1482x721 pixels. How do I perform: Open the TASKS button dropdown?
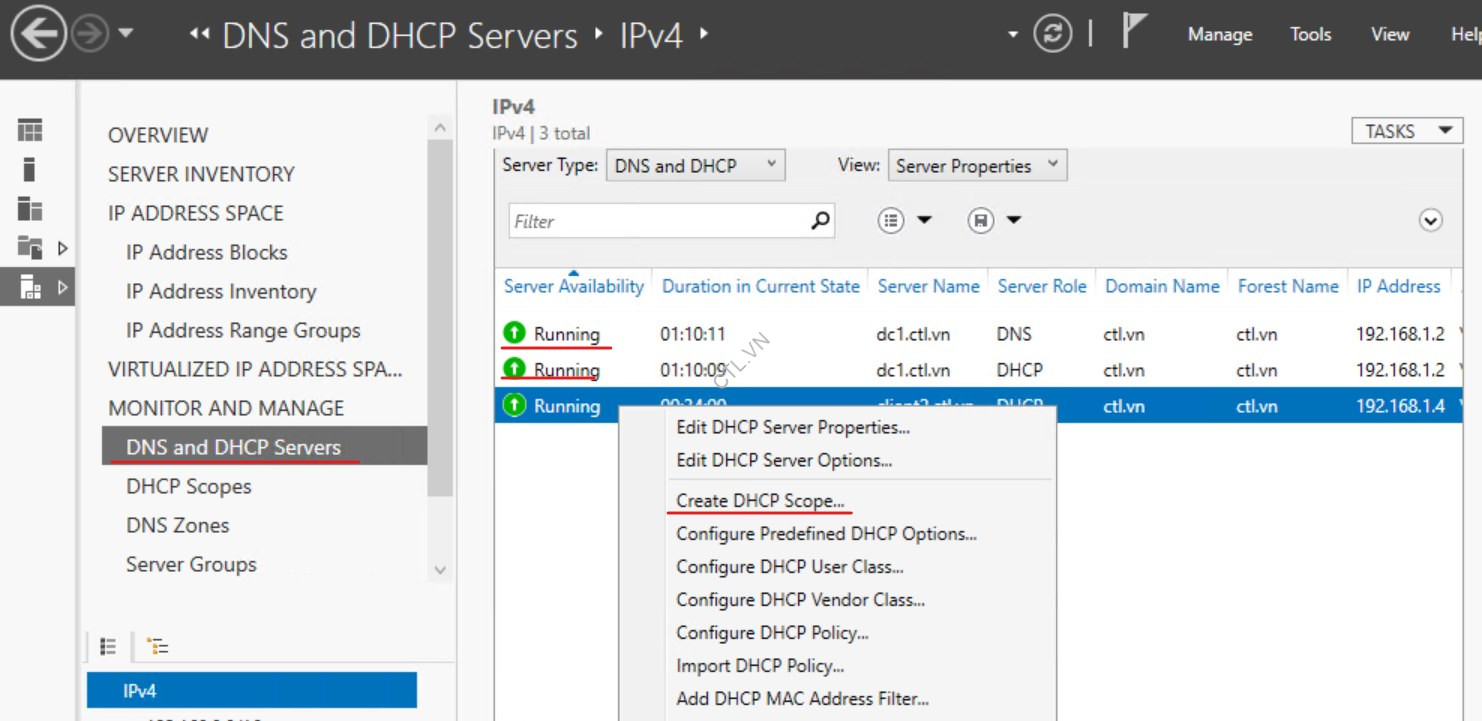[x=1406, y=130]
